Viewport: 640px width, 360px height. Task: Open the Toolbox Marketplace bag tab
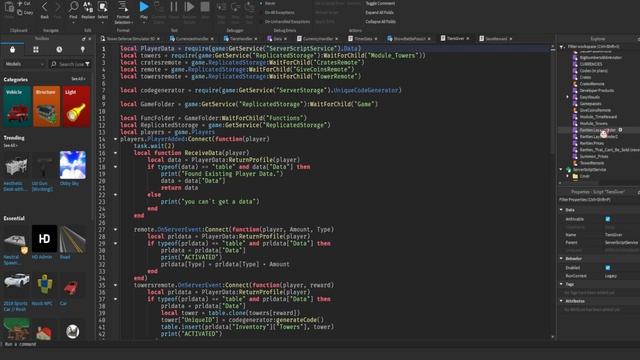tap(13, 49)
